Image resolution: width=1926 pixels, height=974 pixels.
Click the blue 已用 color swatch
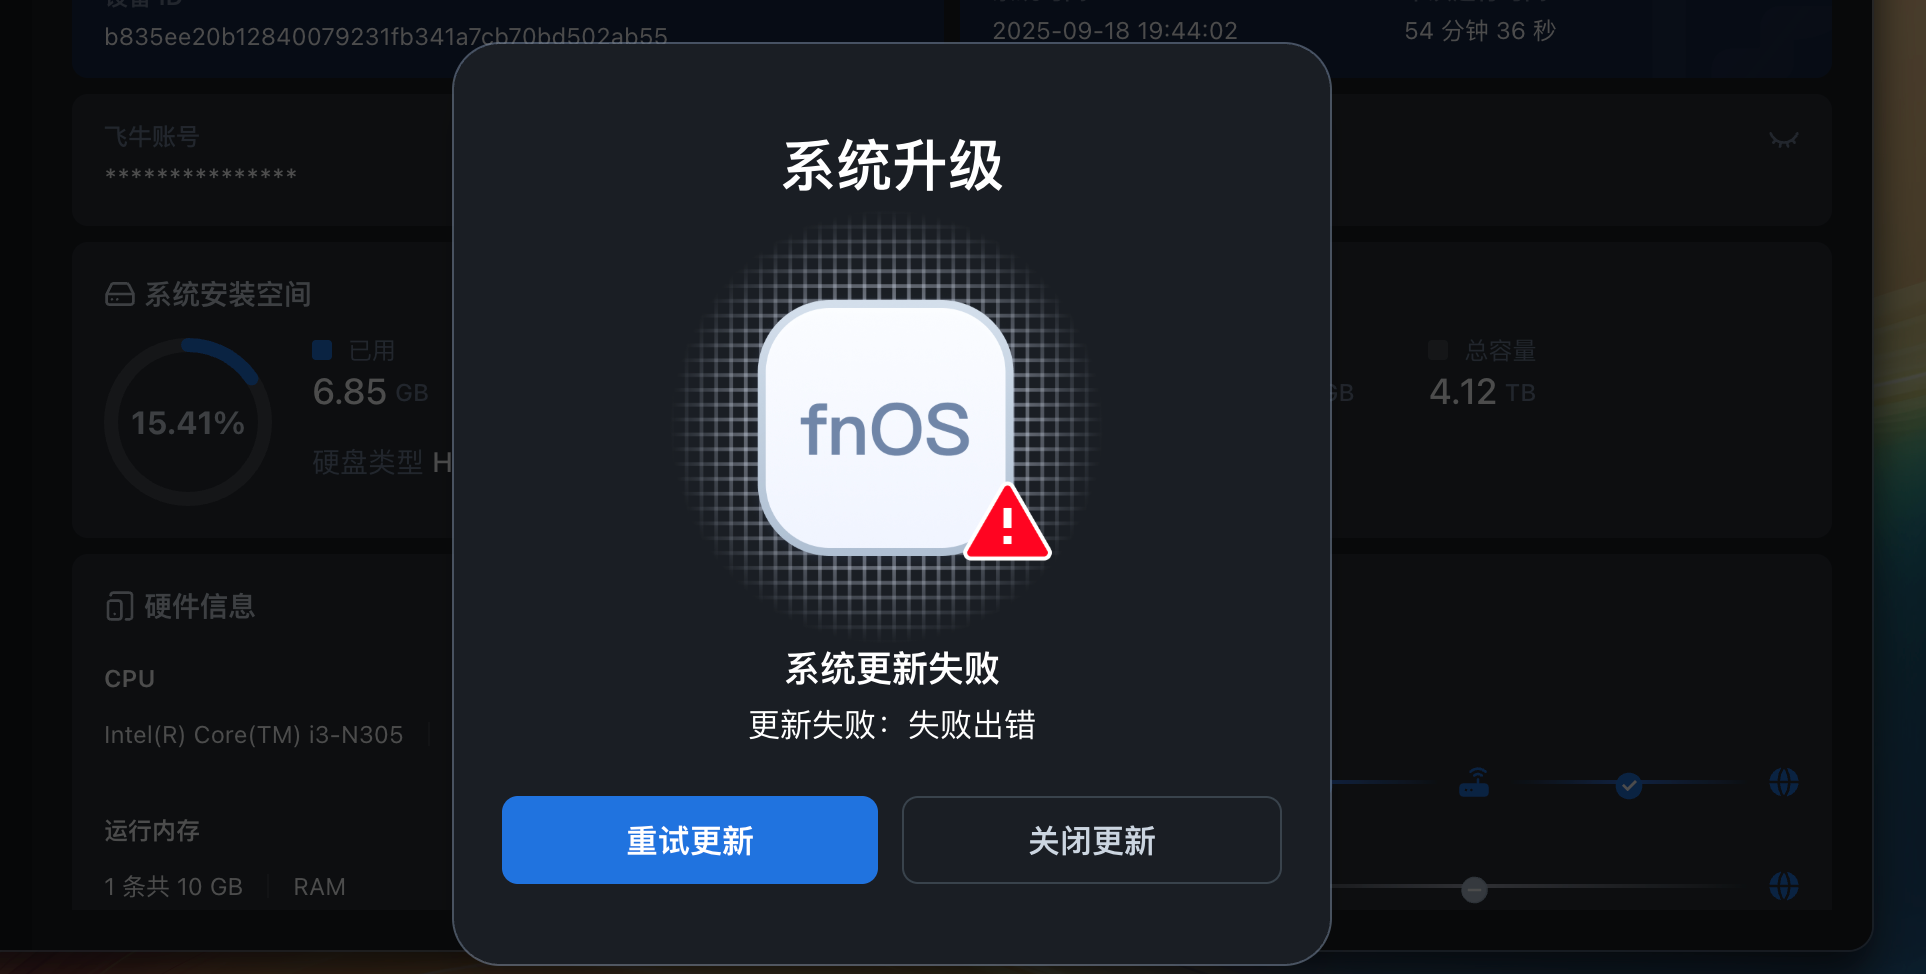point(322,350)
